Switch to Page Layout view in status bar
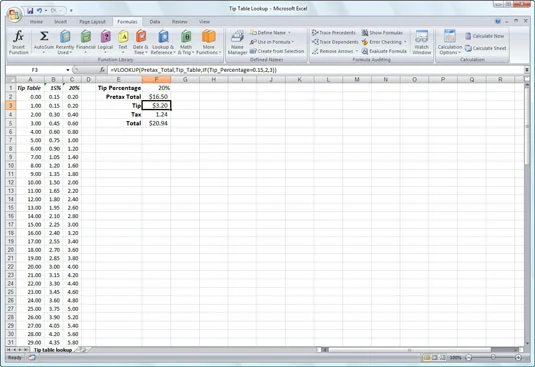The width and height of the screenshot is (535, 367). pyautogui.click(x=435, y=357)
